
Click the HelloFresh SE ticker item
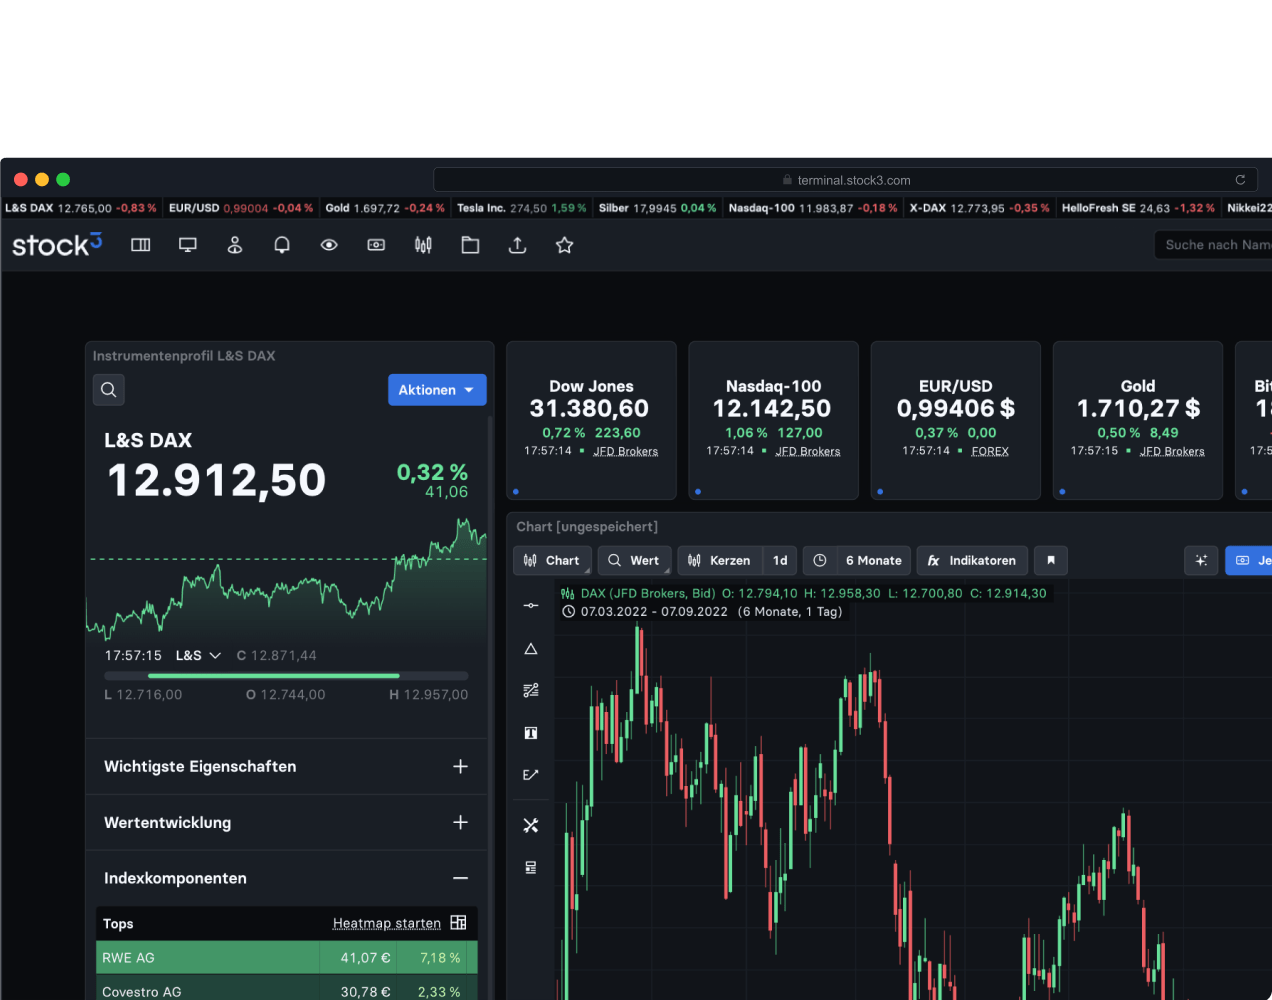[x=1138, y=208]
